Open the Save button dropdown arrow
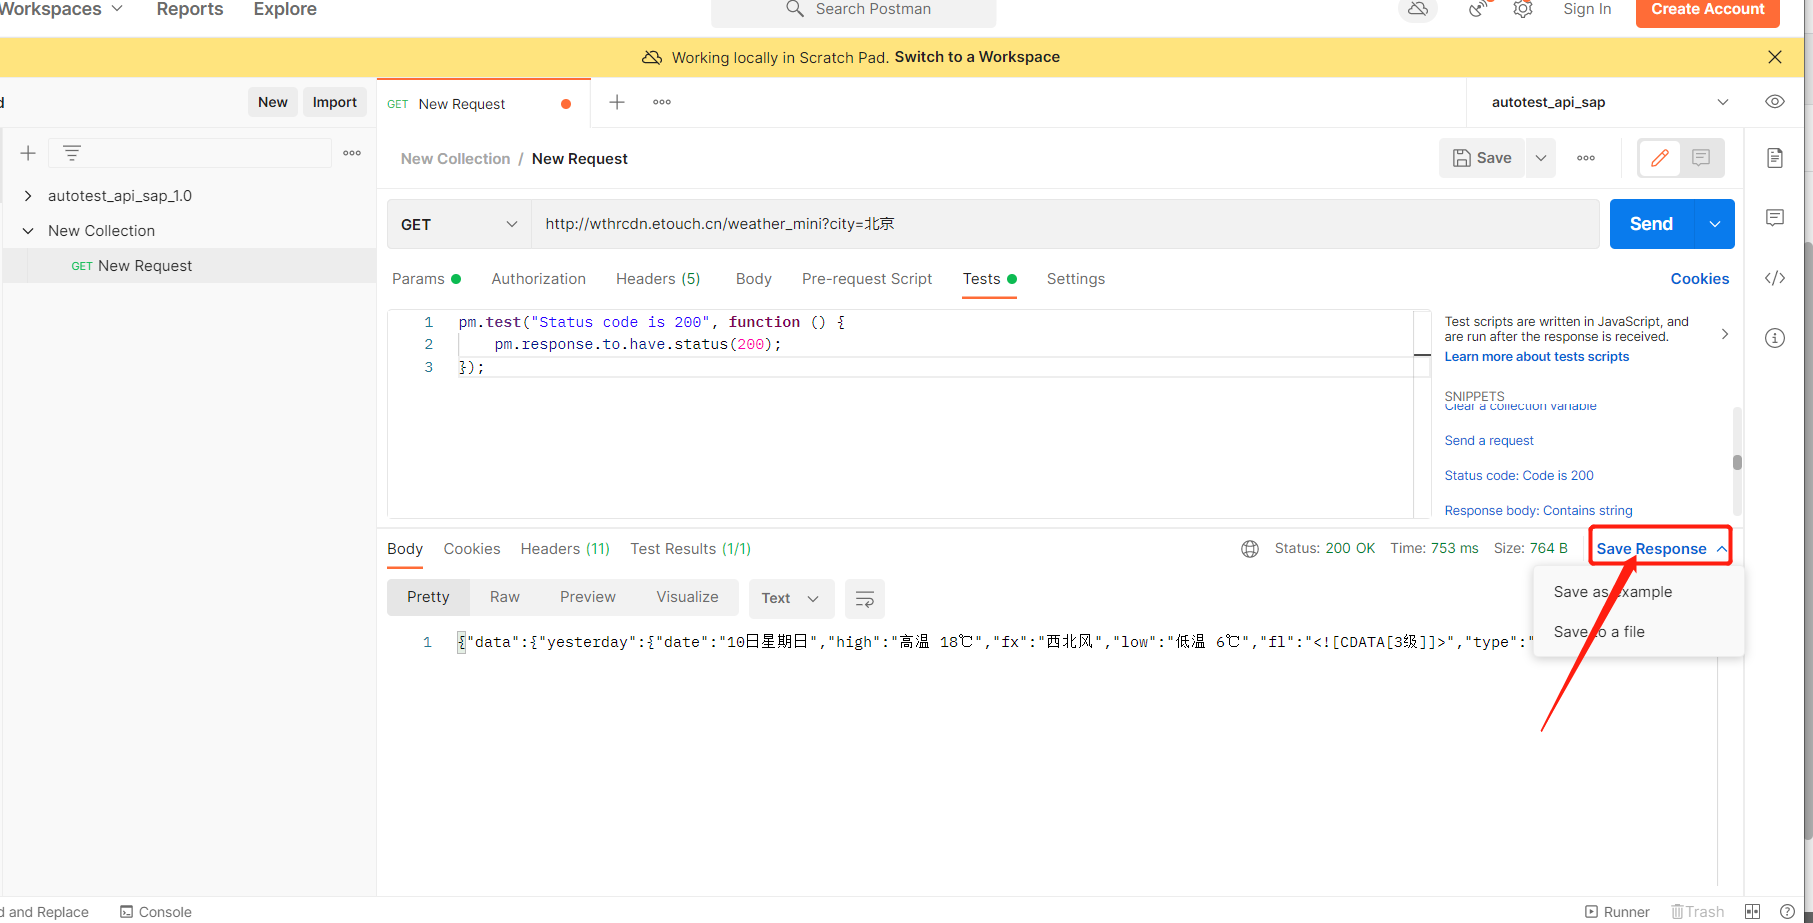 [1541, 158]
